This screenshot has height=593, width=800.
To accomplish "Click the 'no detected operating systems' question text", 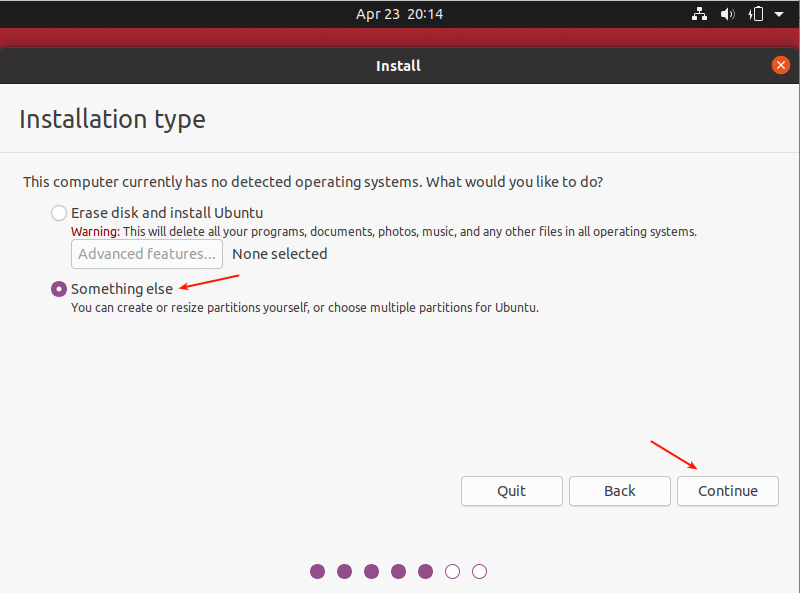I will pyautogui.click(x=313, y=182).
